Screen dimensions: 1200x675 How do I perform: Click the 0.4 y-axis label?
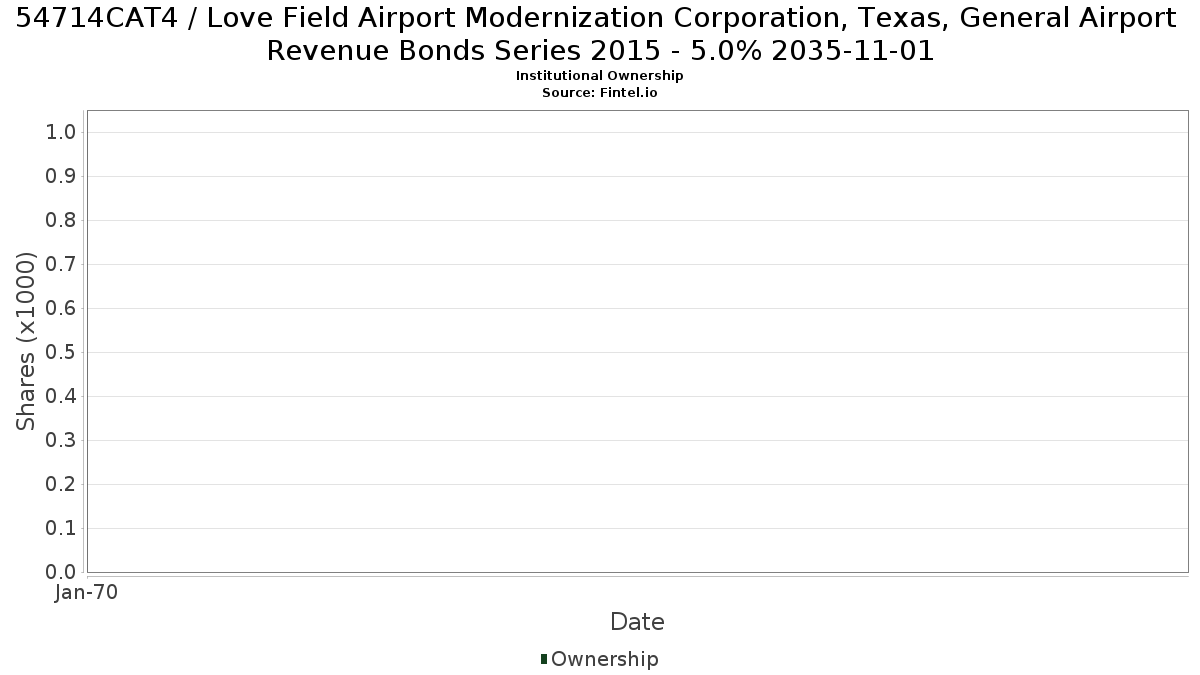pos(62,396)
